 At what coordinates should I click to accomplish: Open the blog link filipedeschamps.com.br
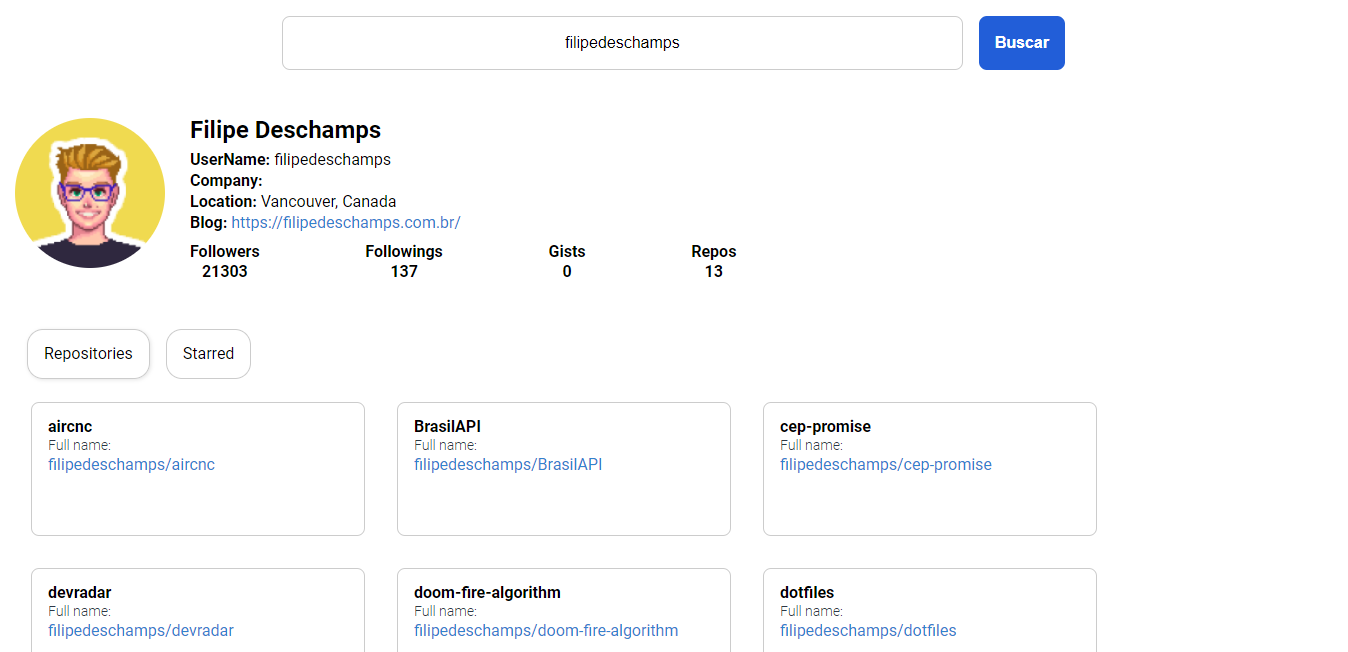point(345,222)
